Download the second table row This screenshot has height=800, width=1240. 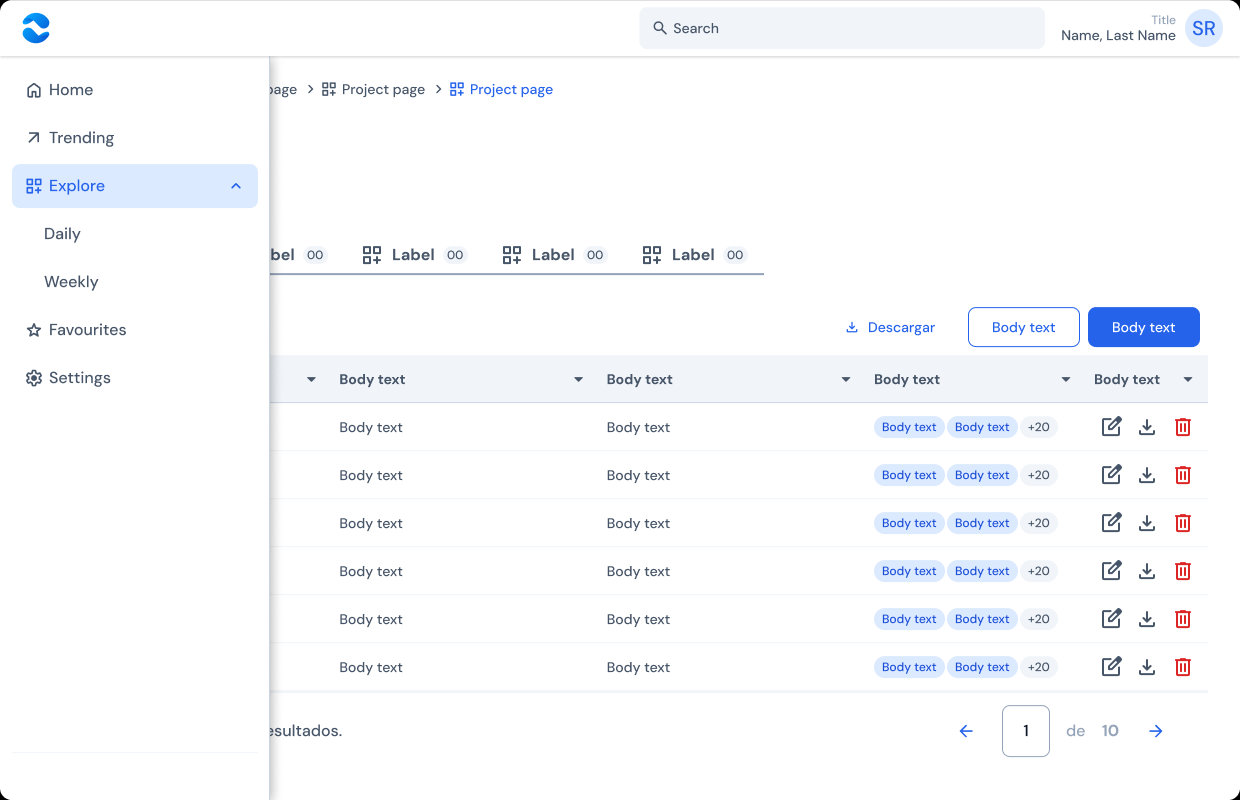point(1147,475)
